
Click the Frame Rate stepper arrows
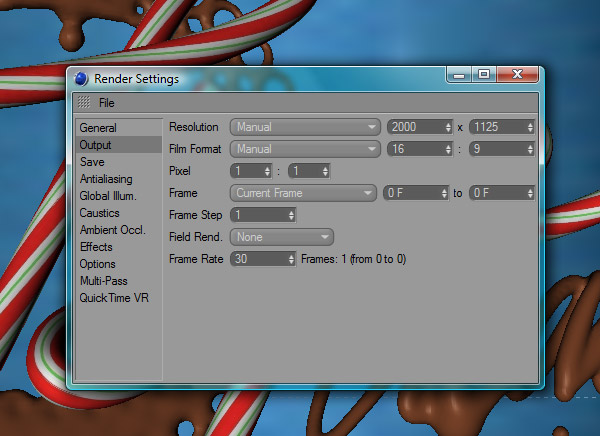point(291,259)
